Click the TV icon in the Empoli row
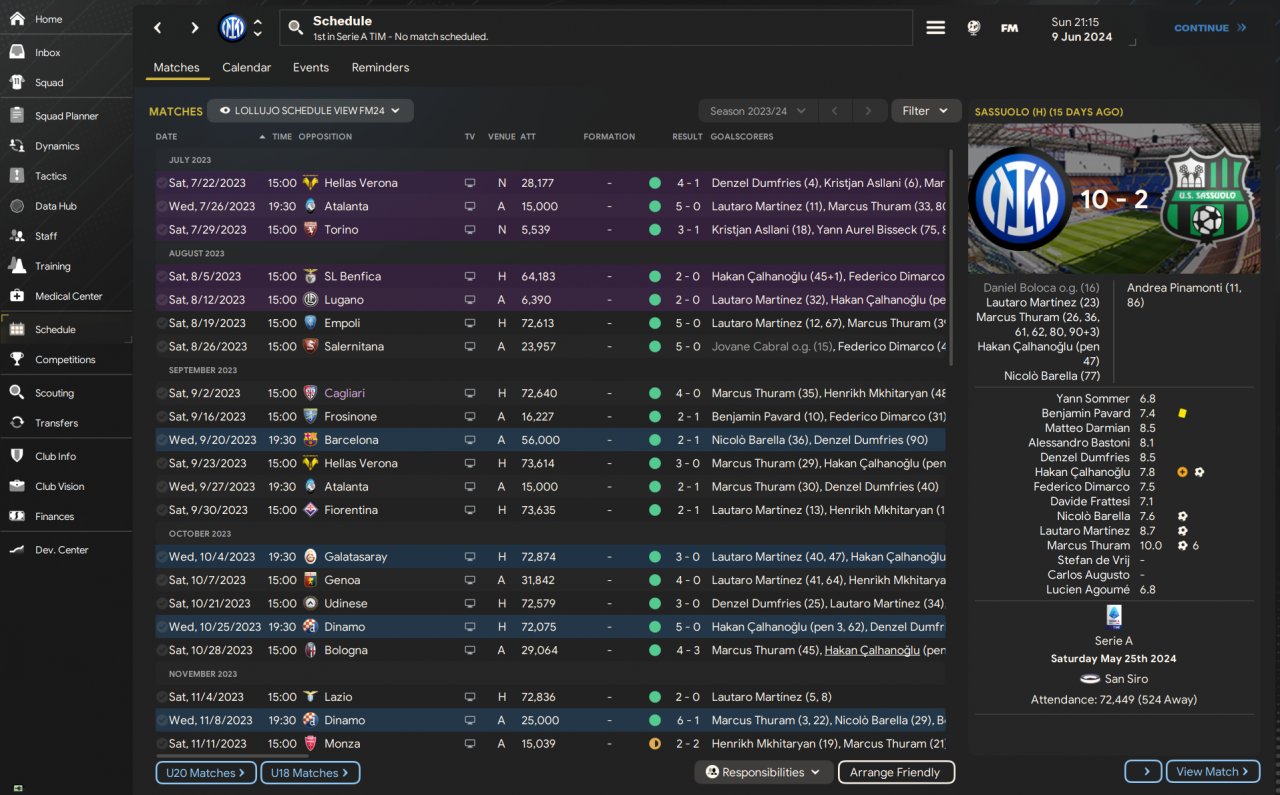1280x795 pixels. (470, 323)
